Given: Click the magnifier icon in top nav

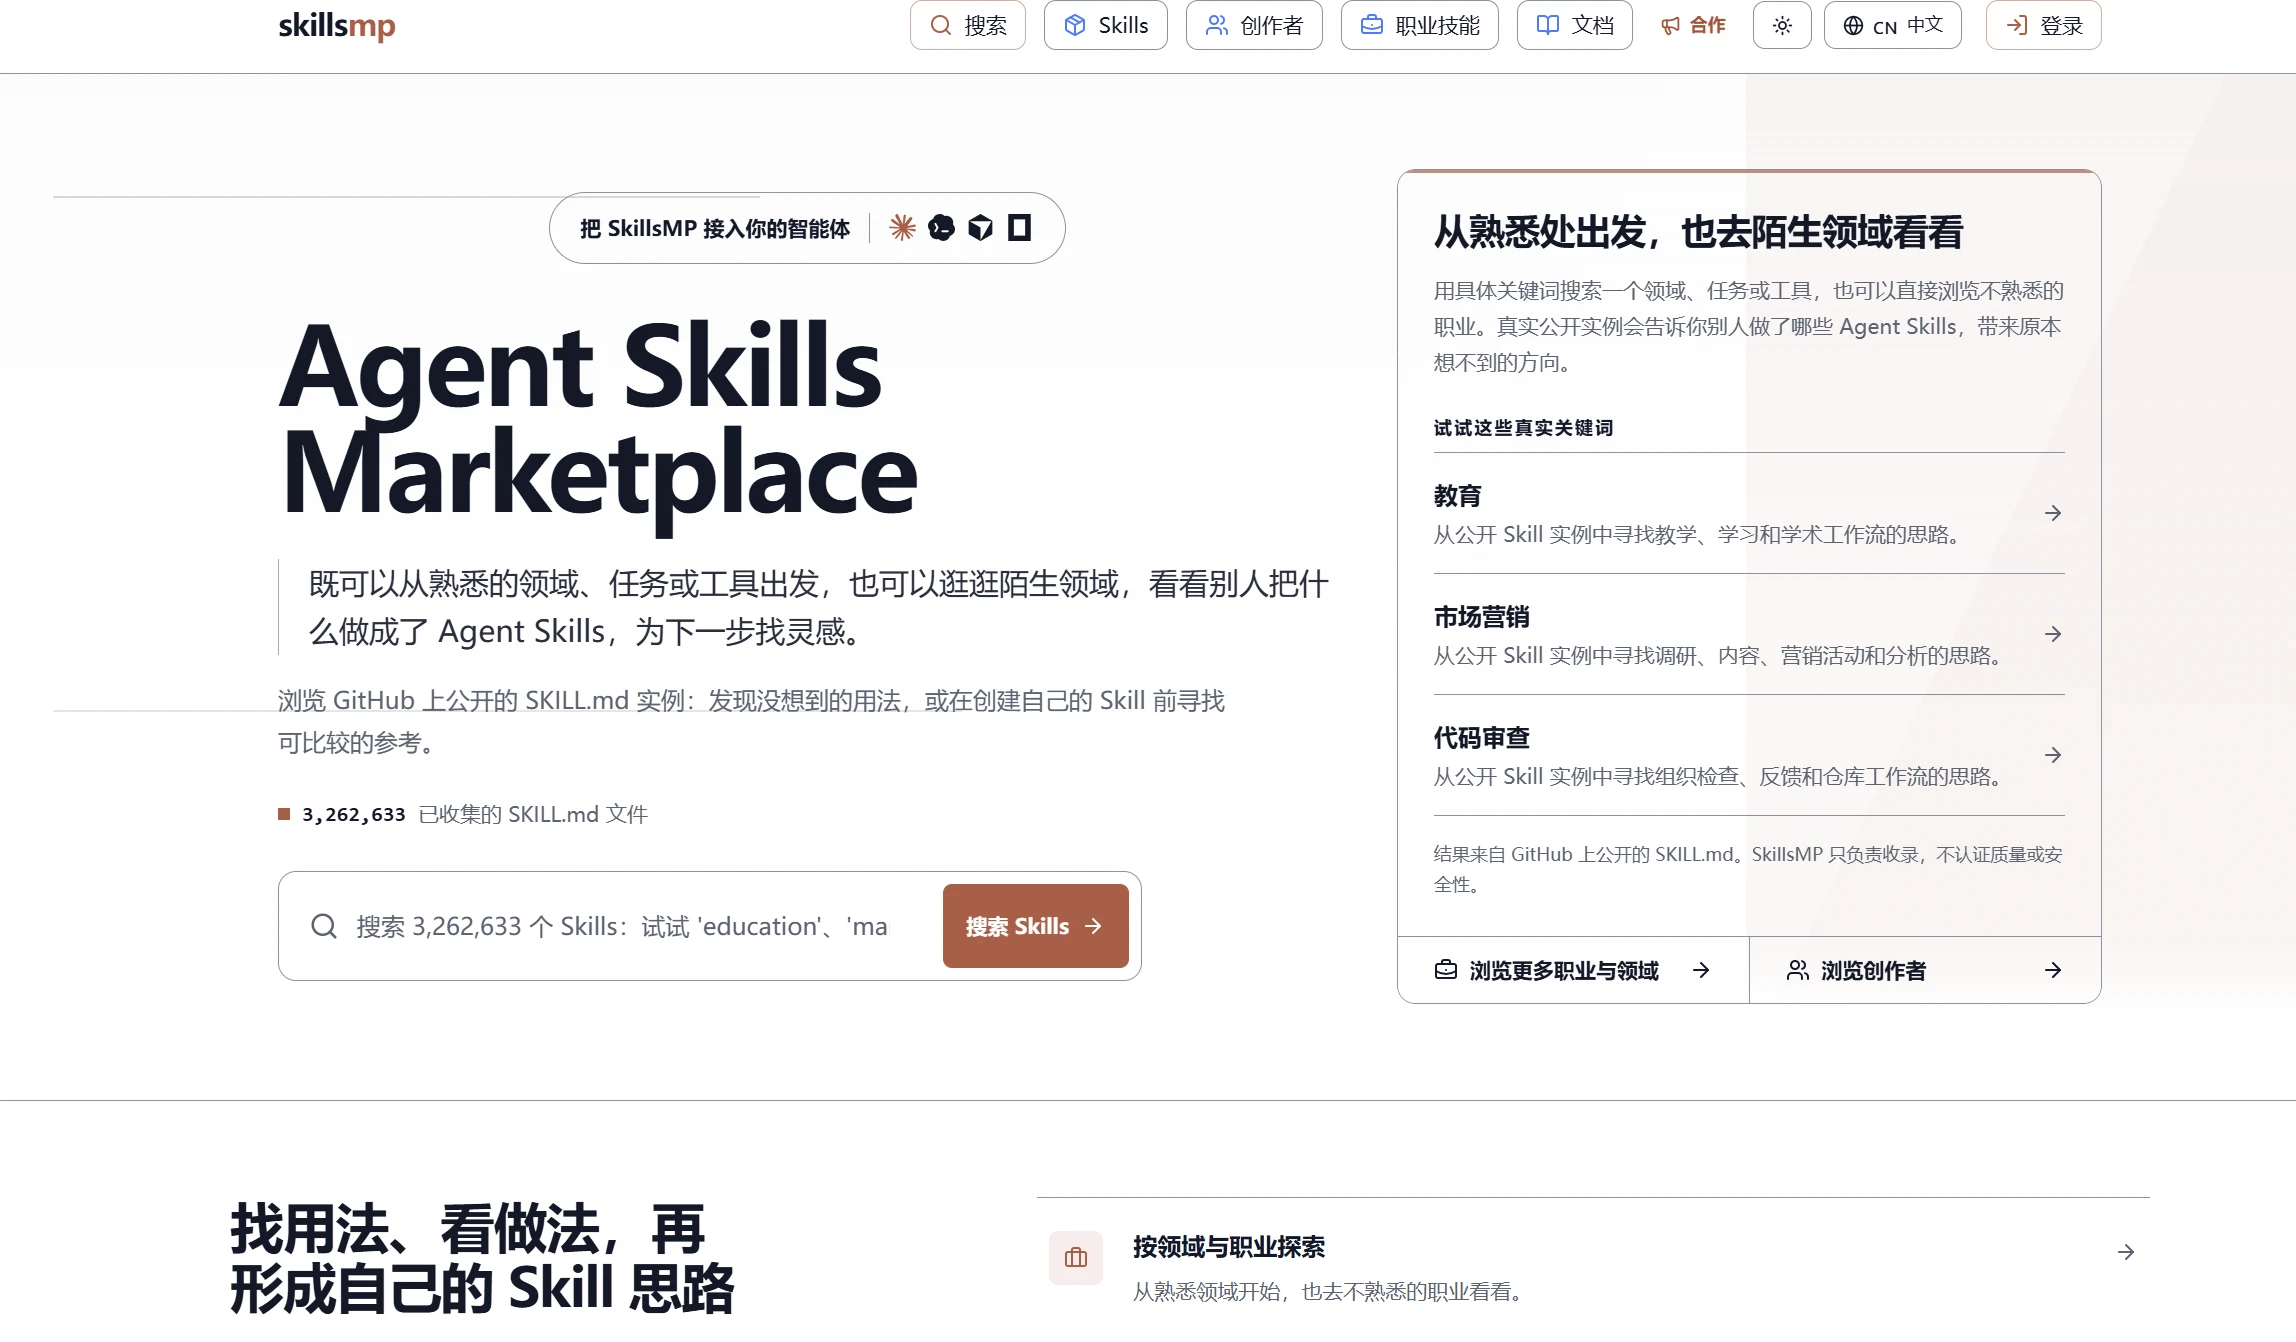Looking at the screenshot, I should pos(940,25).
